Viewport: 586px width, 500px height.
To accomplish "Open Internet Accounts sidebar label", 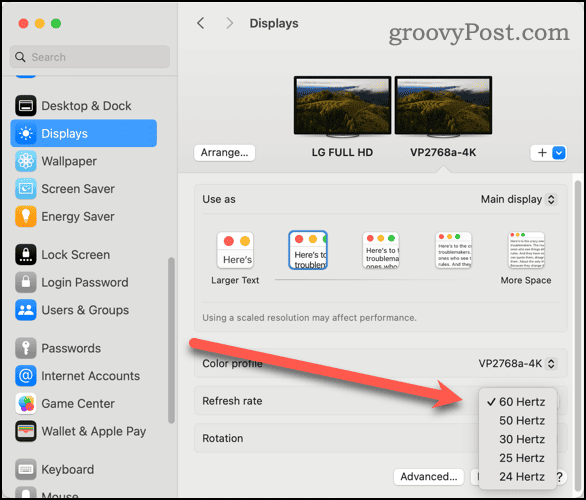I will (x=90, y=376).
